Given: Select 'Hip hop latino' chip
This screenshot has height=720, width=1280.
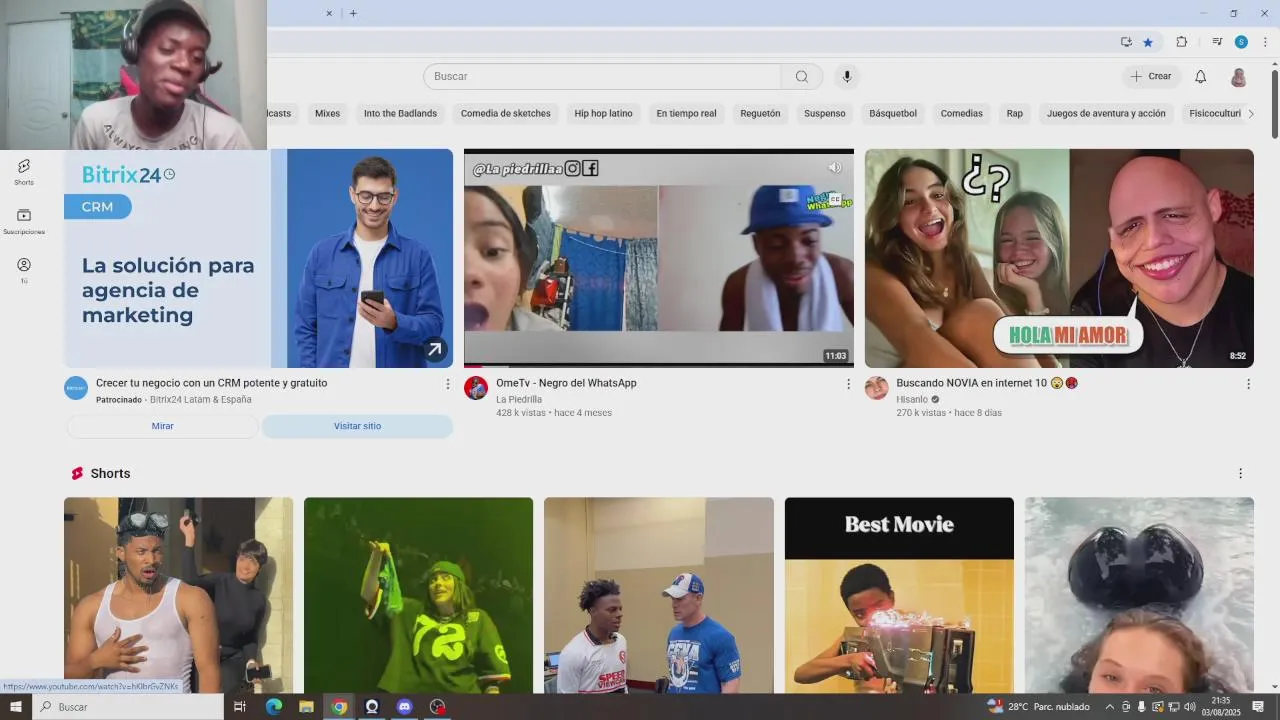Looking at the screenshot, I should click(603, 114).
